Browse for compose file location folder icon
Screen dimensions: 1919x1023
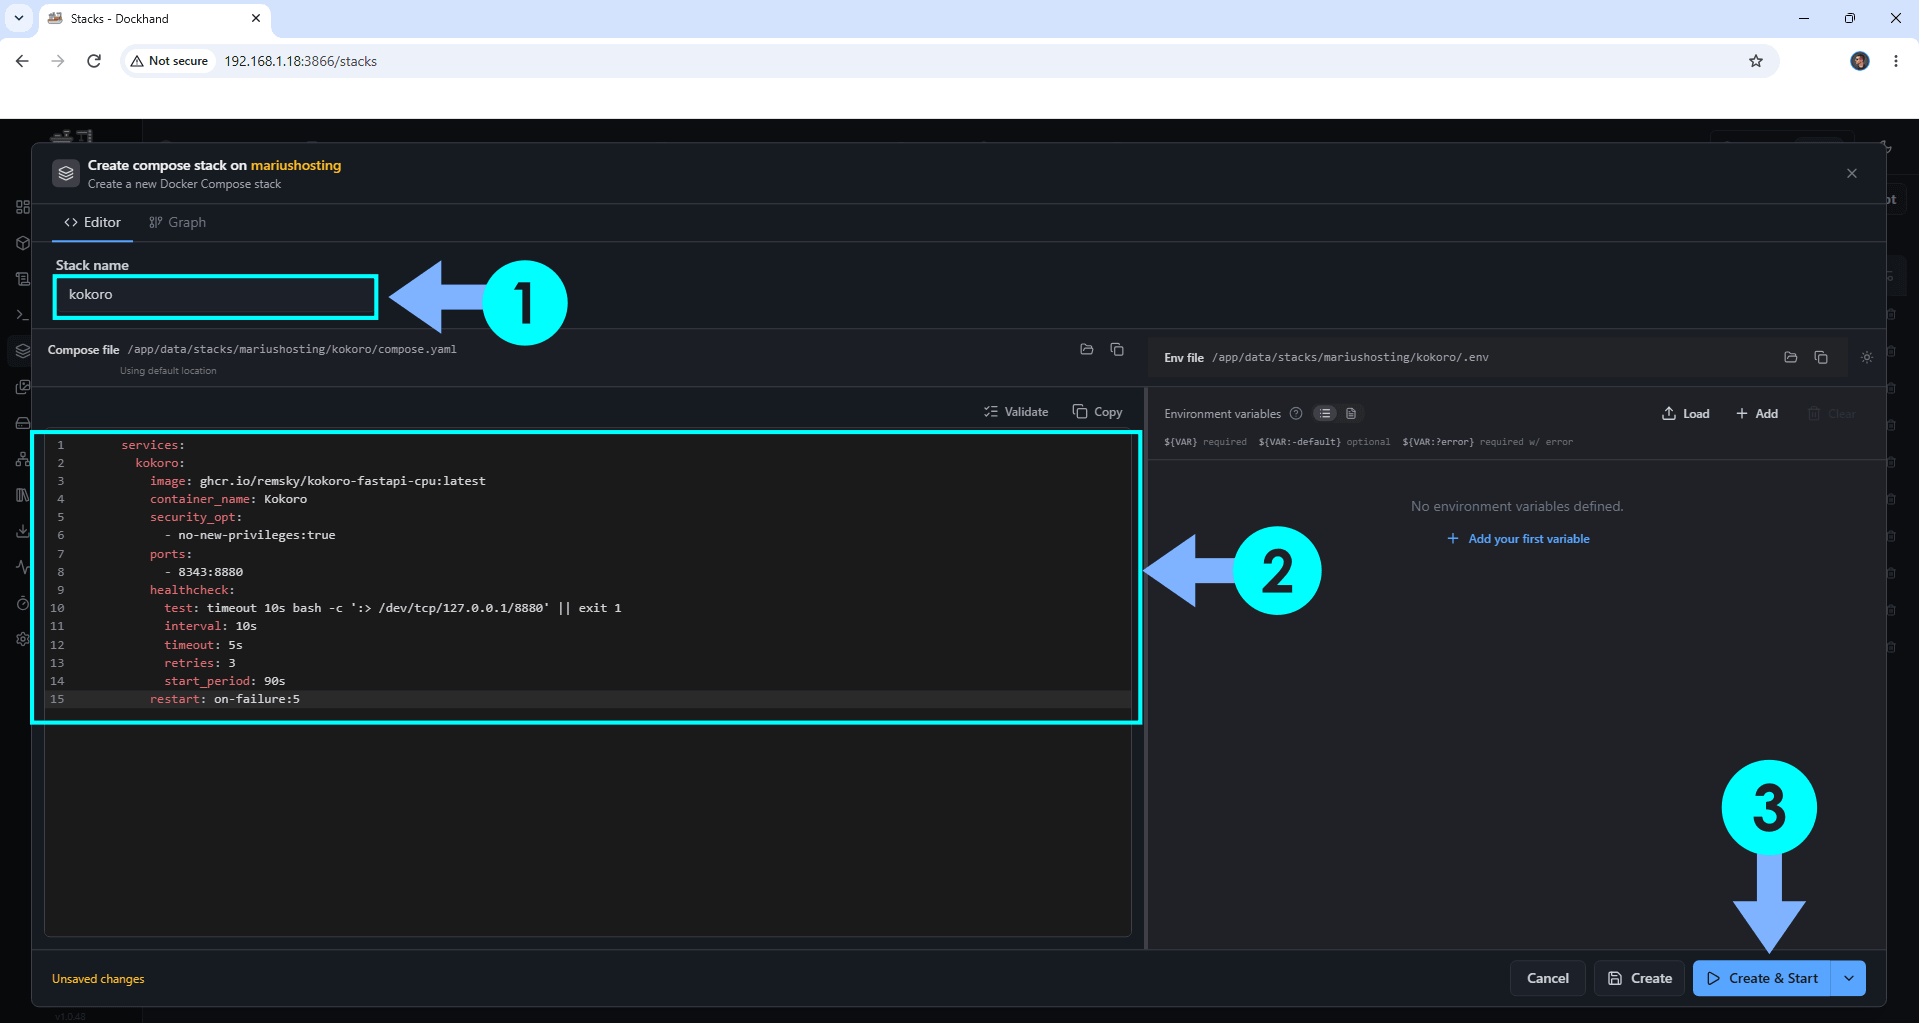pos(1087,349)
